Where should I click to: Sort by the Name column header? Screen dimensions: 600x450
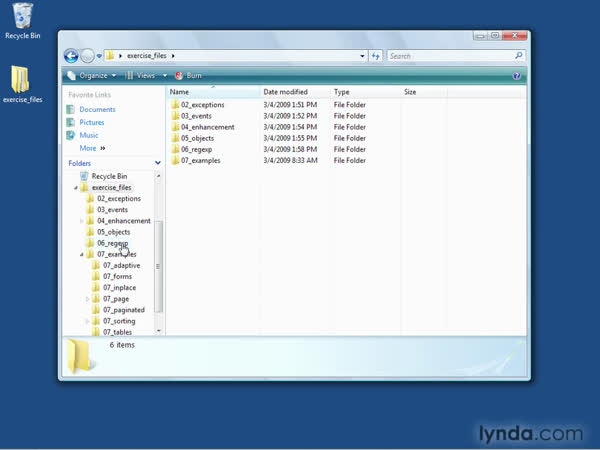[180, 92]
